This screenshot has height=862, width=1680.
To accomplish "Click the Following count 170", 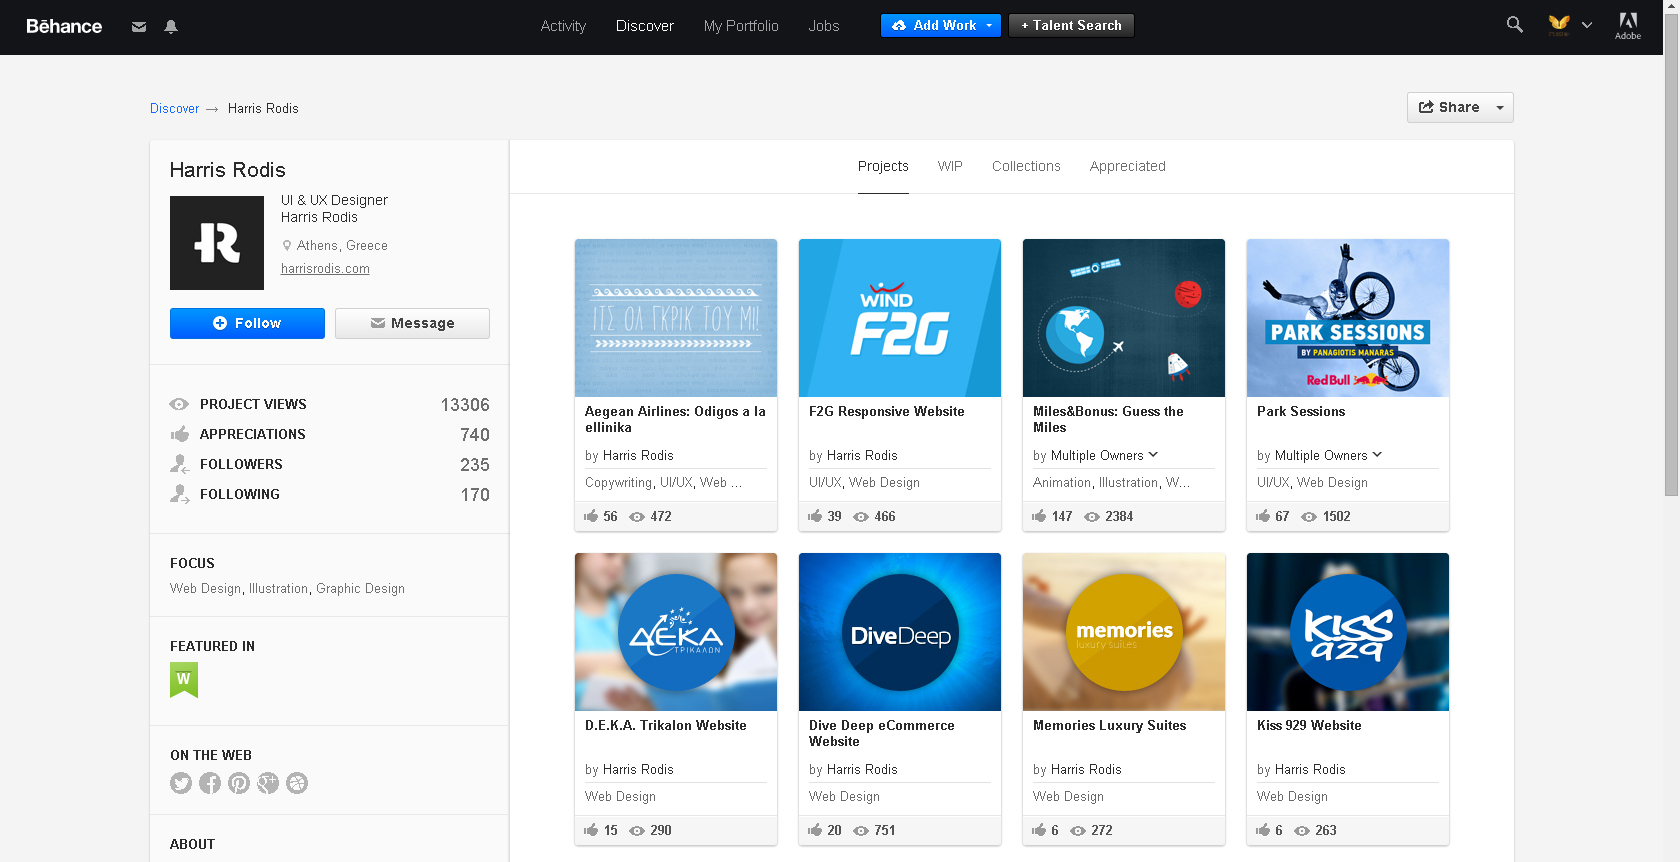I will pos(475,495).
